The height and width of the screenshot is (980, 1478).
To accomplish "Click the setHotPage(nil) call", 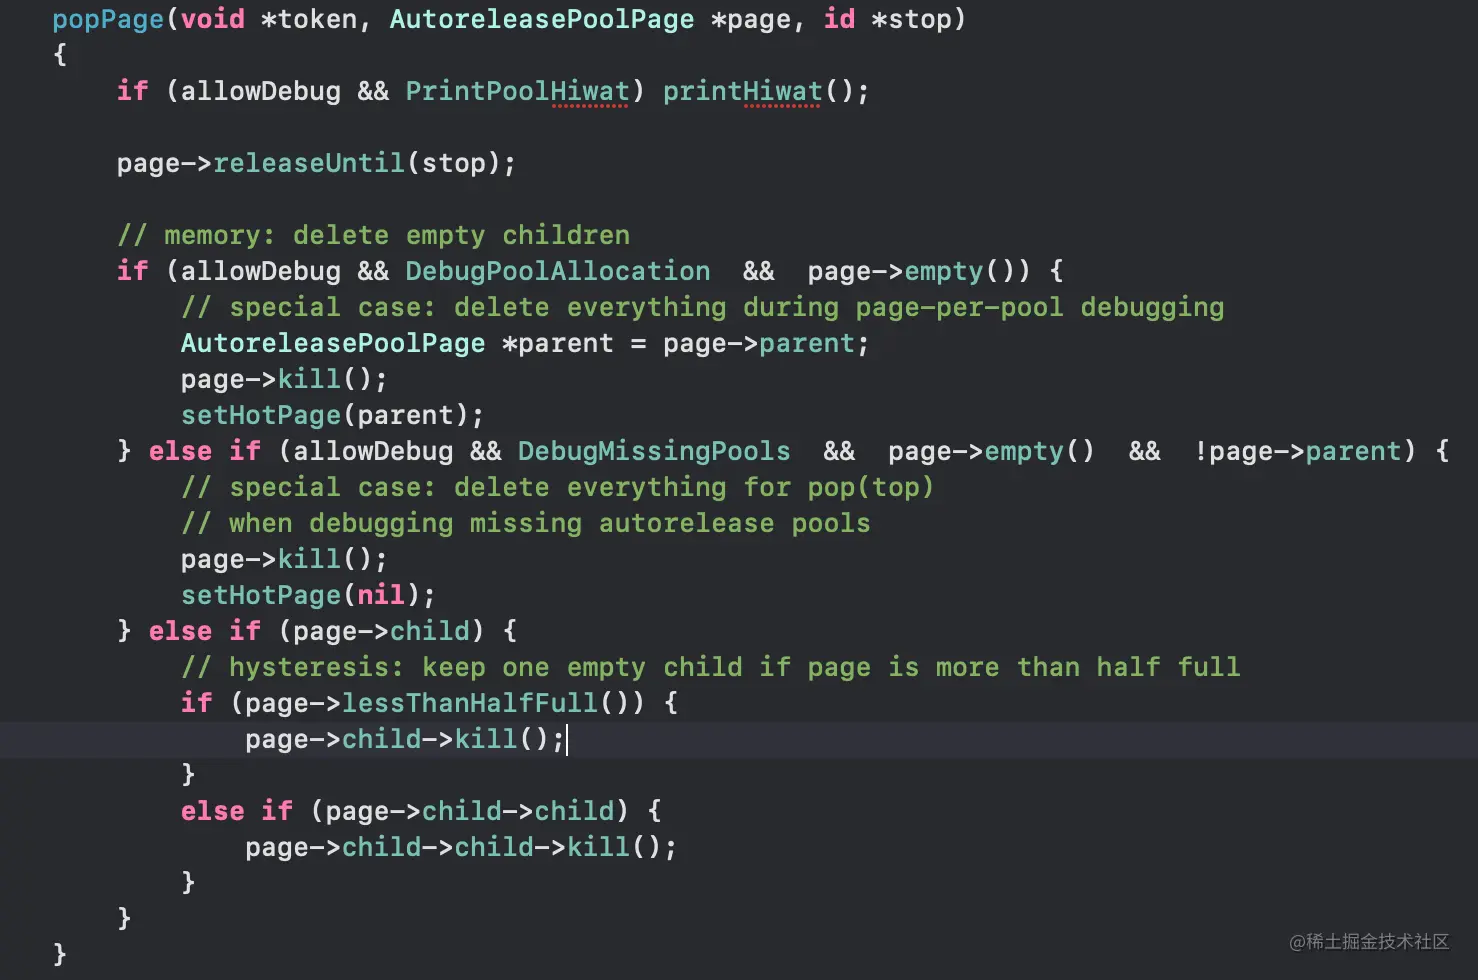I will 308,595.
